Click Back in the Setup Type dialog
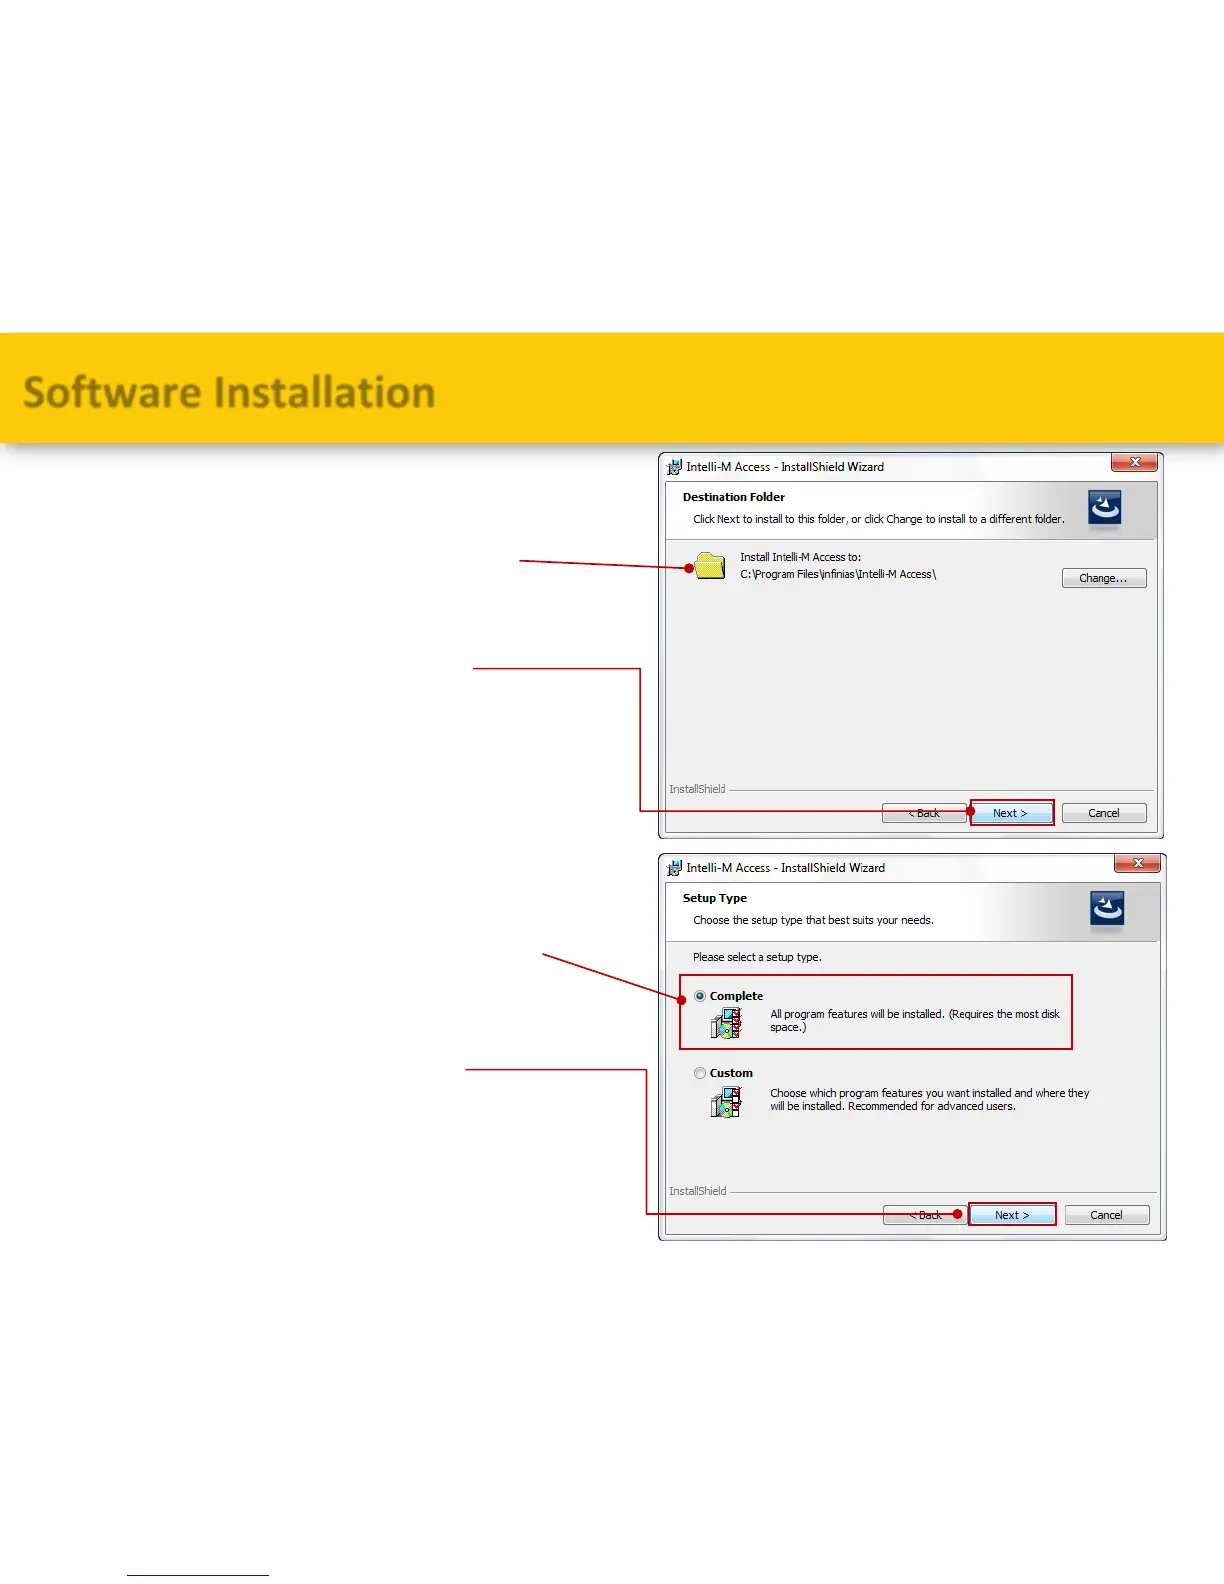The width and height of the screenshot is (1224, 1584). (925, 1215)
